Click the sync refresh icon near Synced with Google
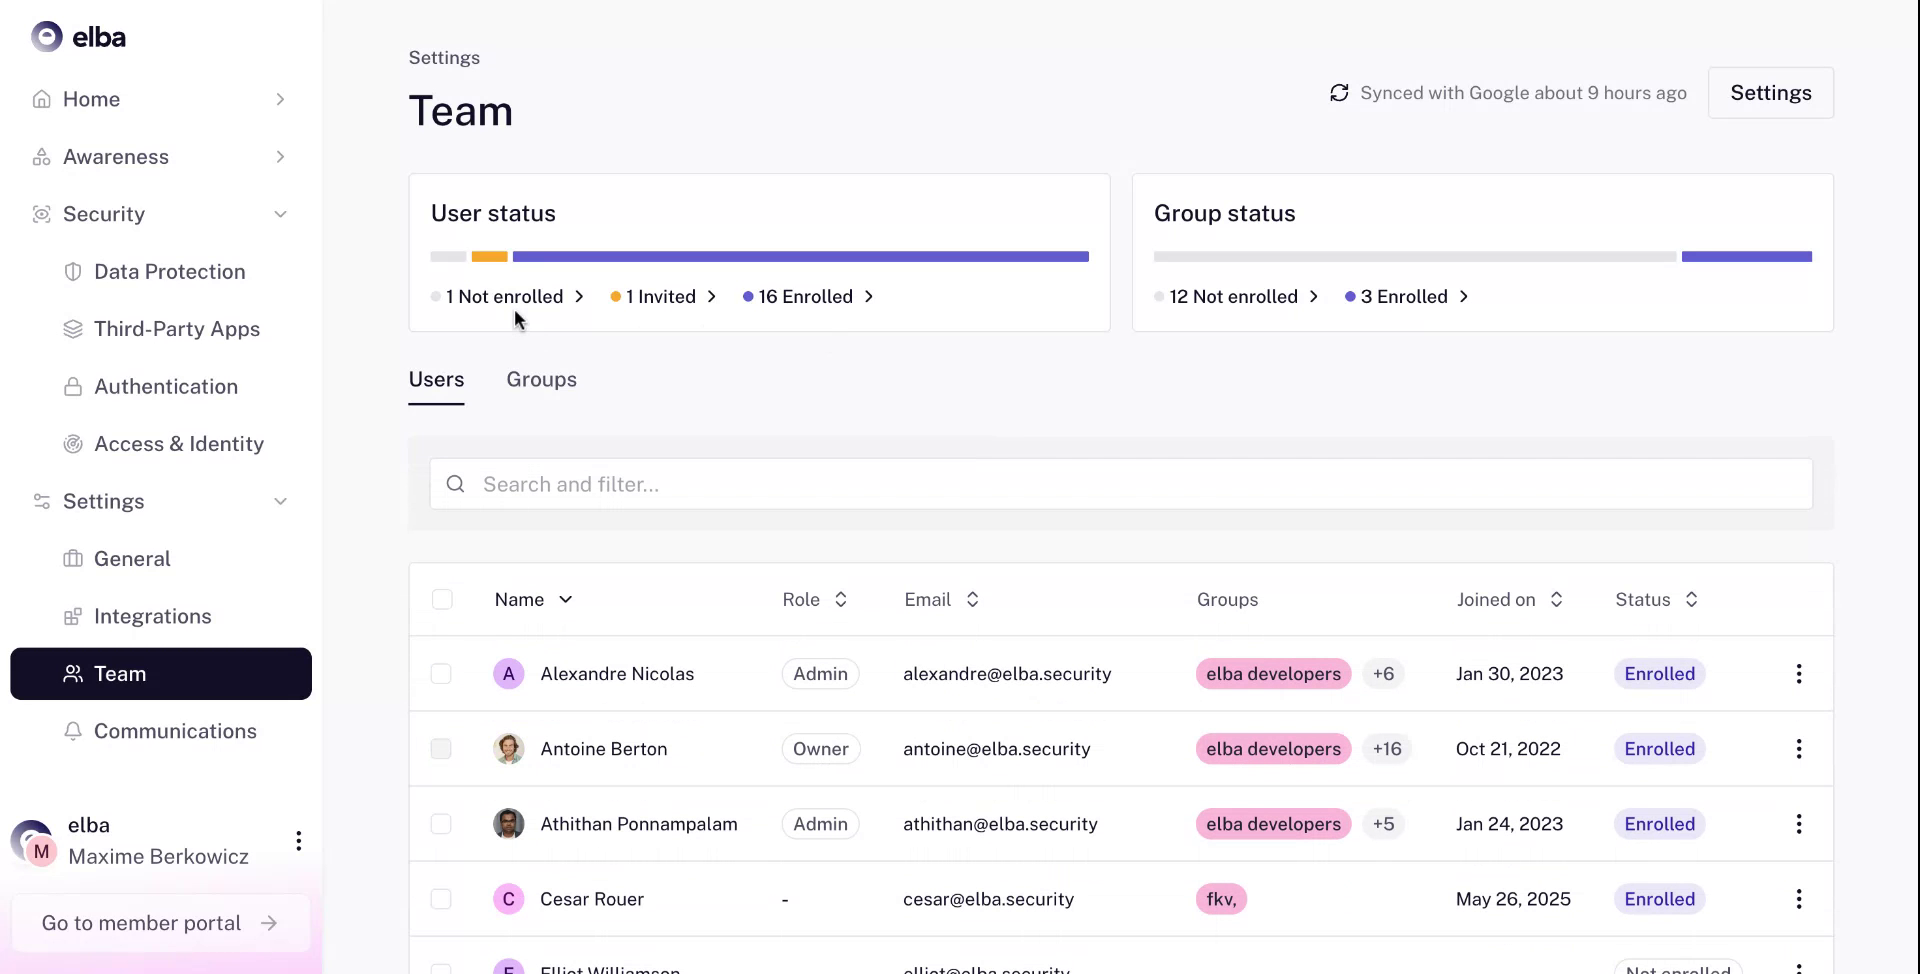 [x=1339, y=93]
